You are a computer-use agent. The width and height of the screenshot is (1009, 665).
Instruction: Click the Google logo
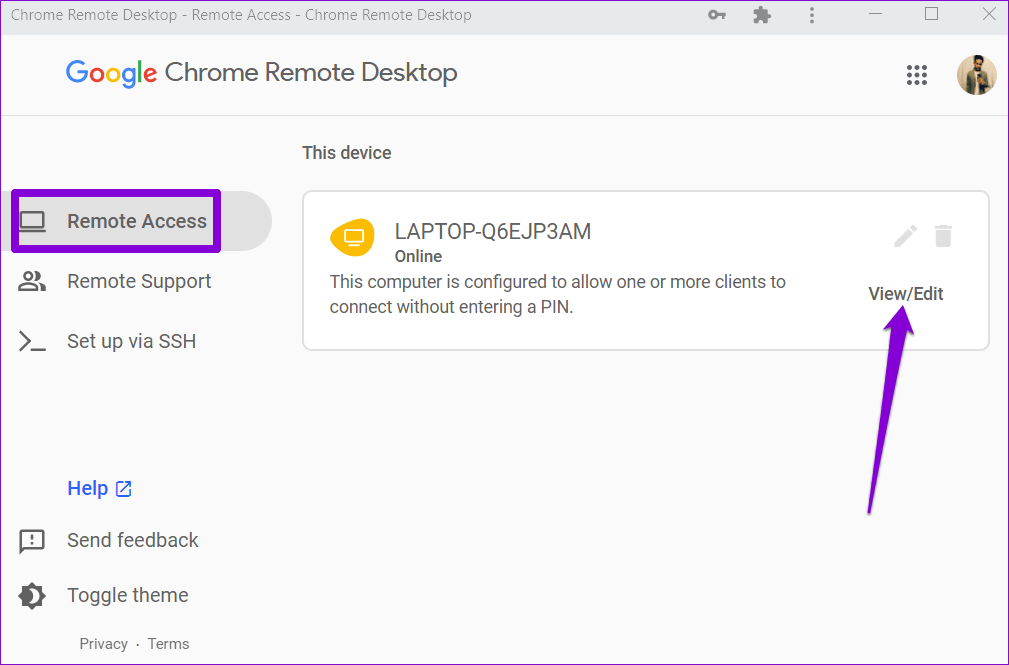(111, 73)
